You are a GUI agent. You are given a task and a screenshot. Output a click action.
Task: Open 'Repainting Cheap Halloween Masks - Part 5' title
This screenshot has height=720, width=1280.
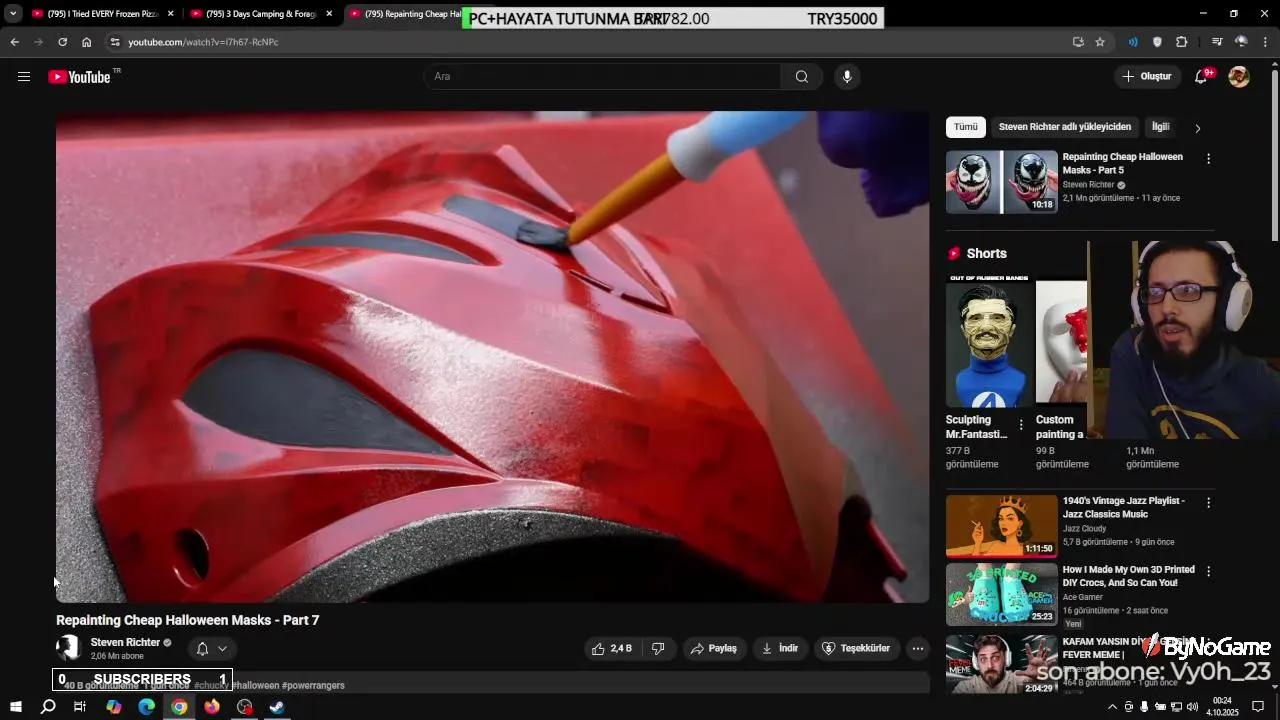1122,164
